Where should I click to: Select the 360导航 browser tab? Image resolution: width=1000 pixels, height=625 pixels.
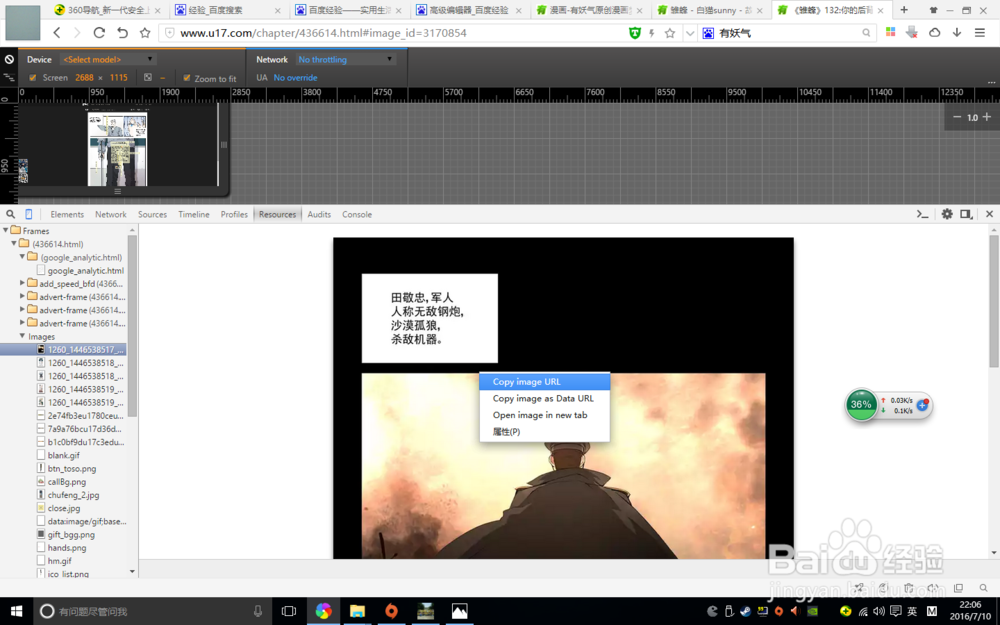(x=107, y=10)
